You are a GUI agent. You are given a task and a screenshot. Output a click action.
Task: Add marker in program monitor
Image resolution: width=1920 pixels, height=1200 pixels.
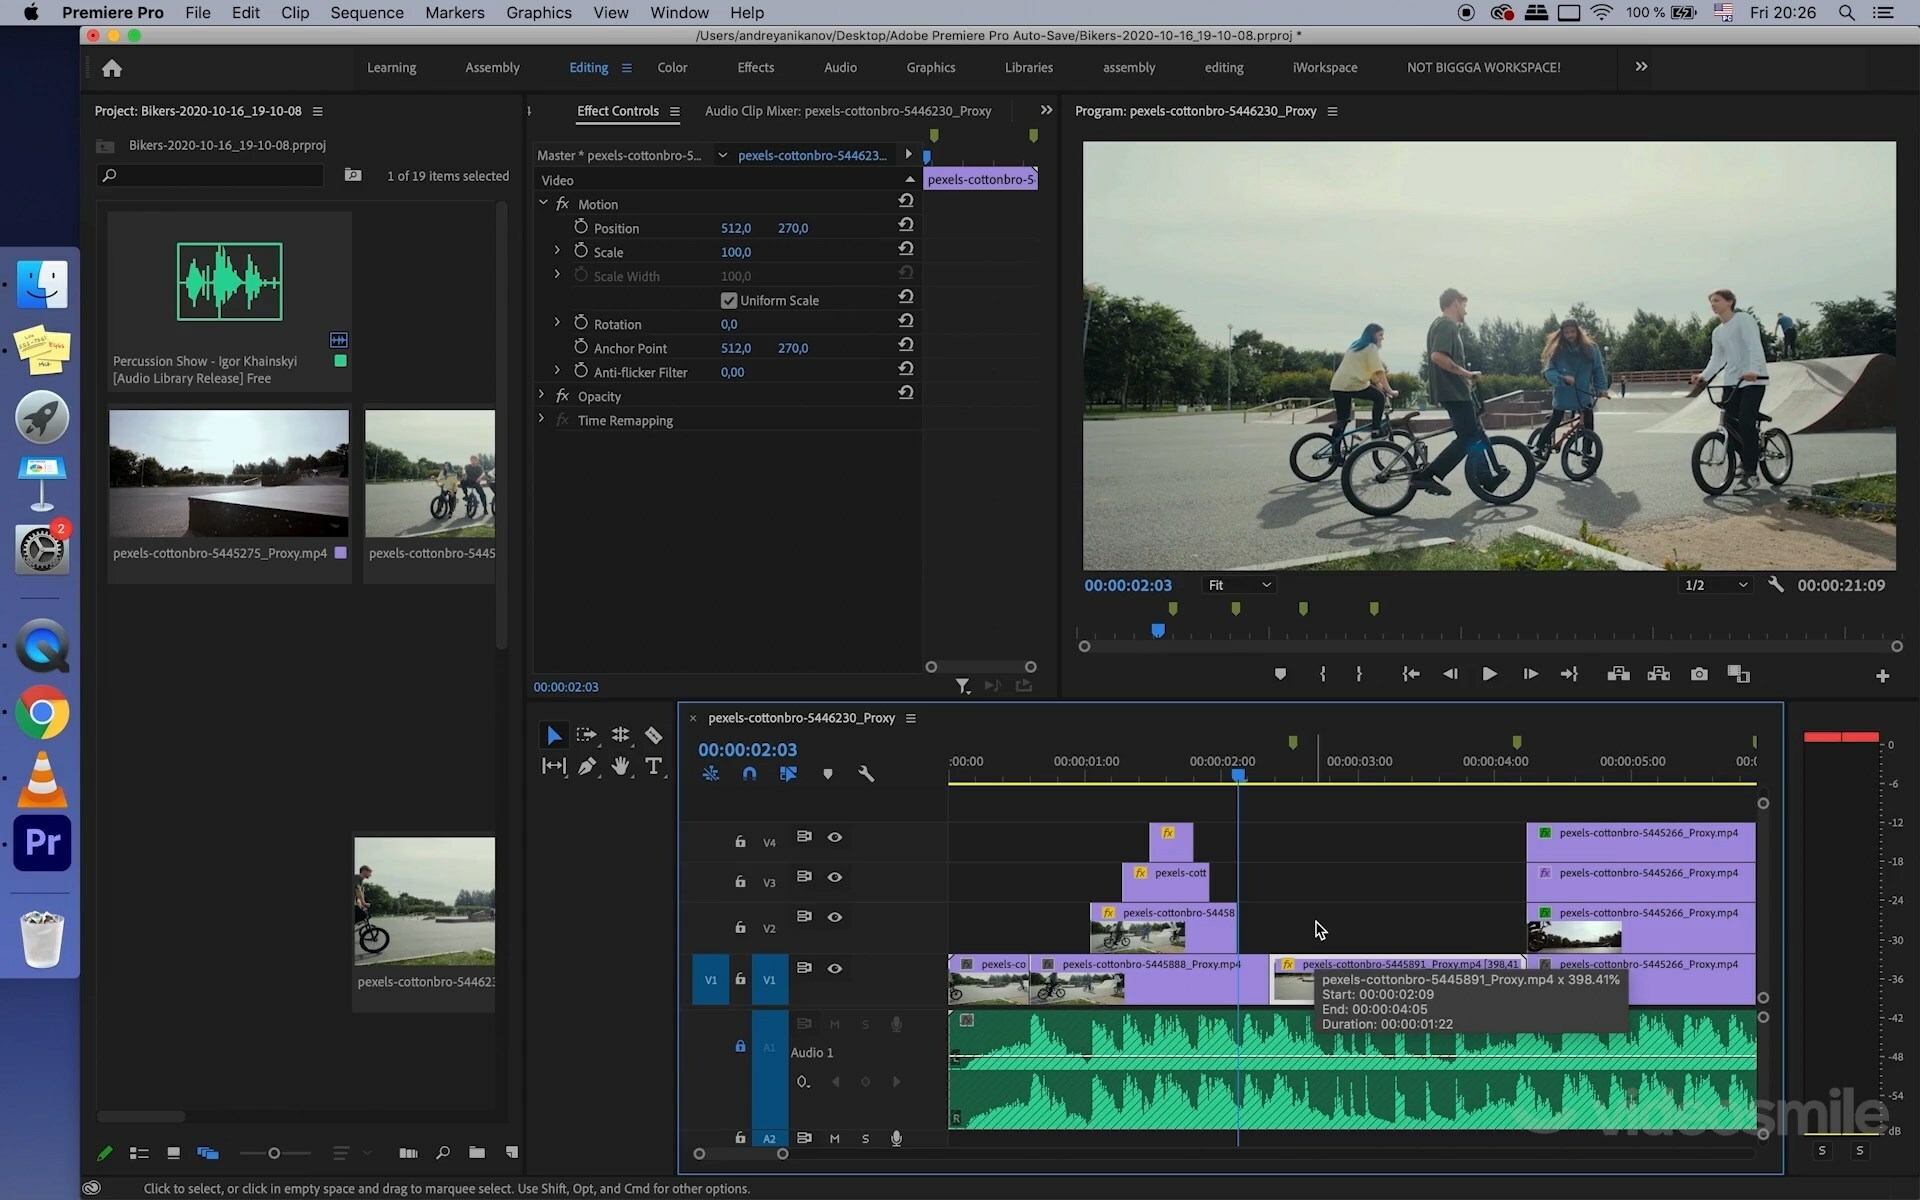coord(1280,674)
